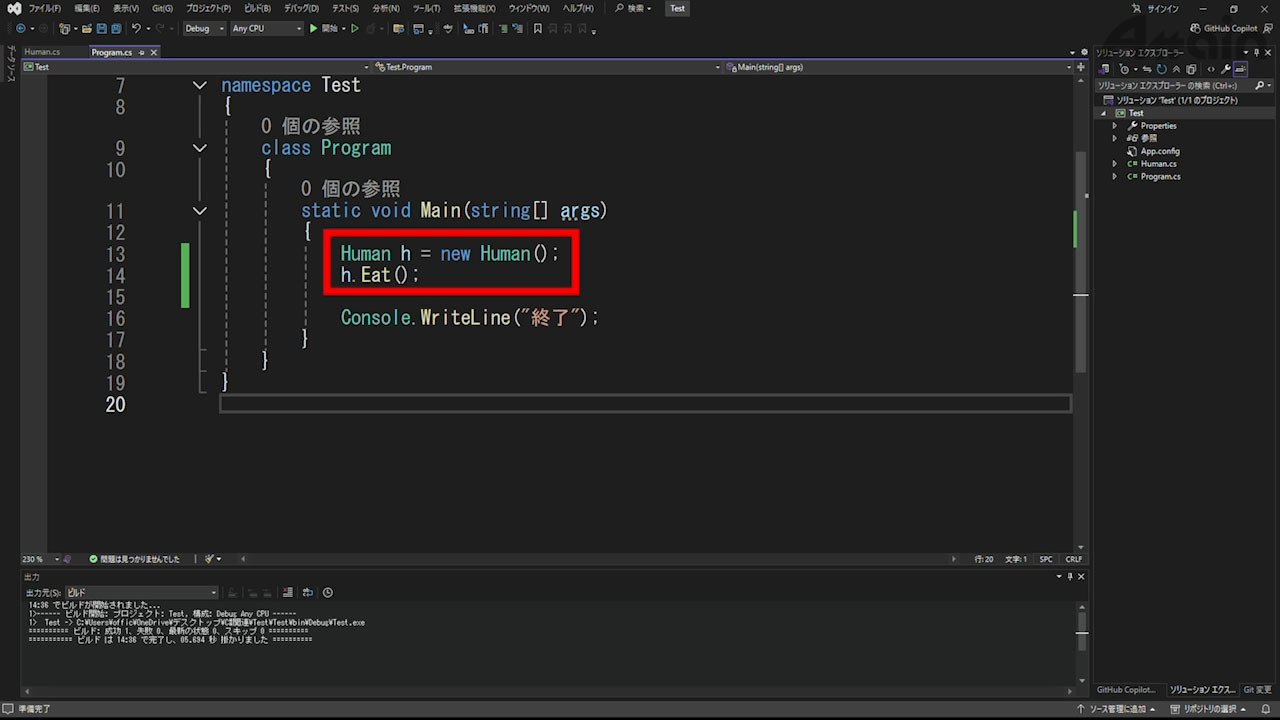Collapse the Test project node

pyautogui.click(x=1104, y=113)
